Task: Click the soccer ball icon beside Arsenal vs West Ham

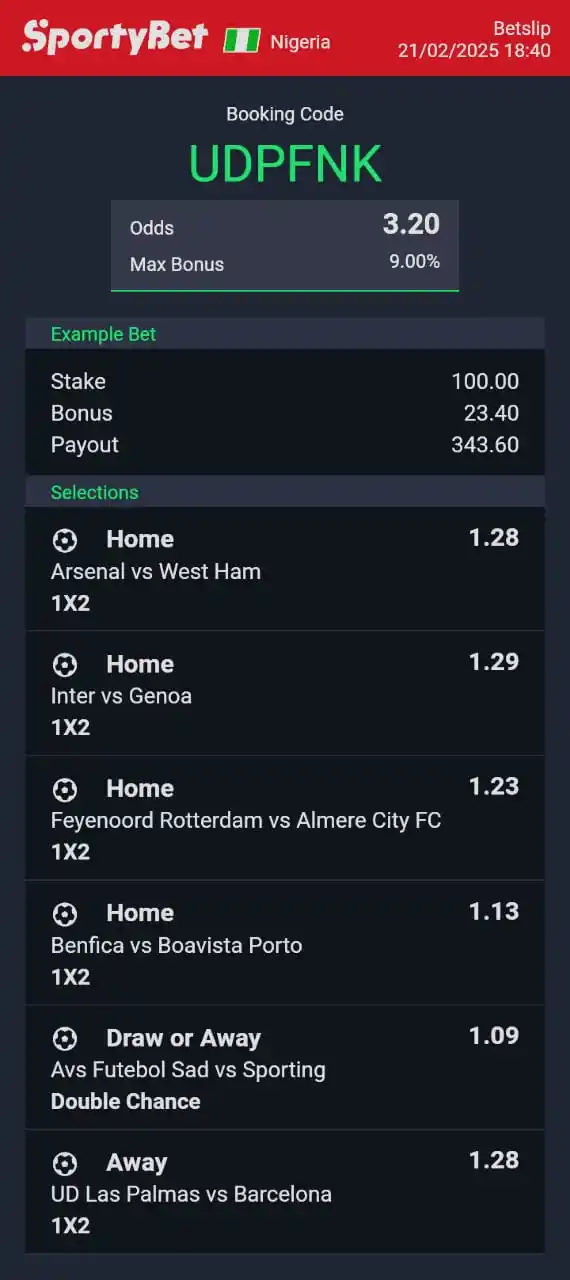Action: point(65,540)
